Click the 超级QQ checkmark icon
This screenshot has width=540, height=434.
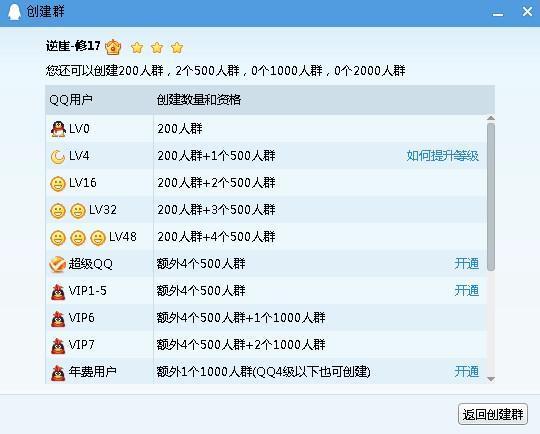[x=58, y=265]
